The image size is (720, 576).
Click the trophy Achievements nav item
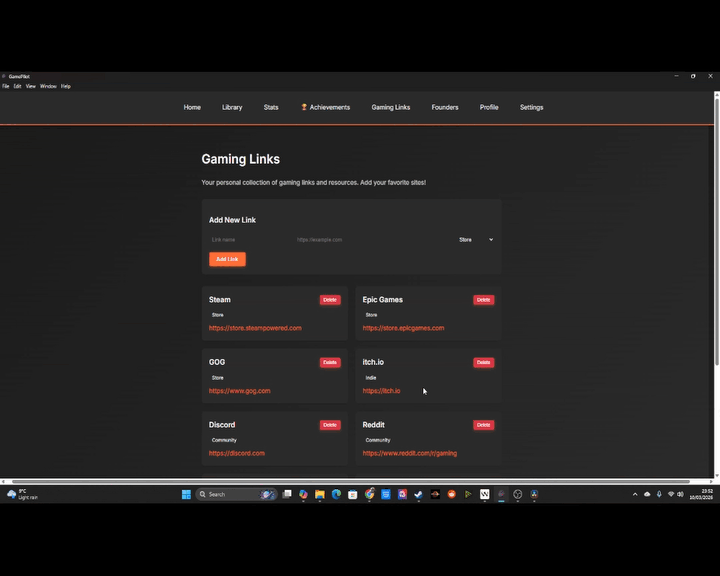(x=325, y=107)
